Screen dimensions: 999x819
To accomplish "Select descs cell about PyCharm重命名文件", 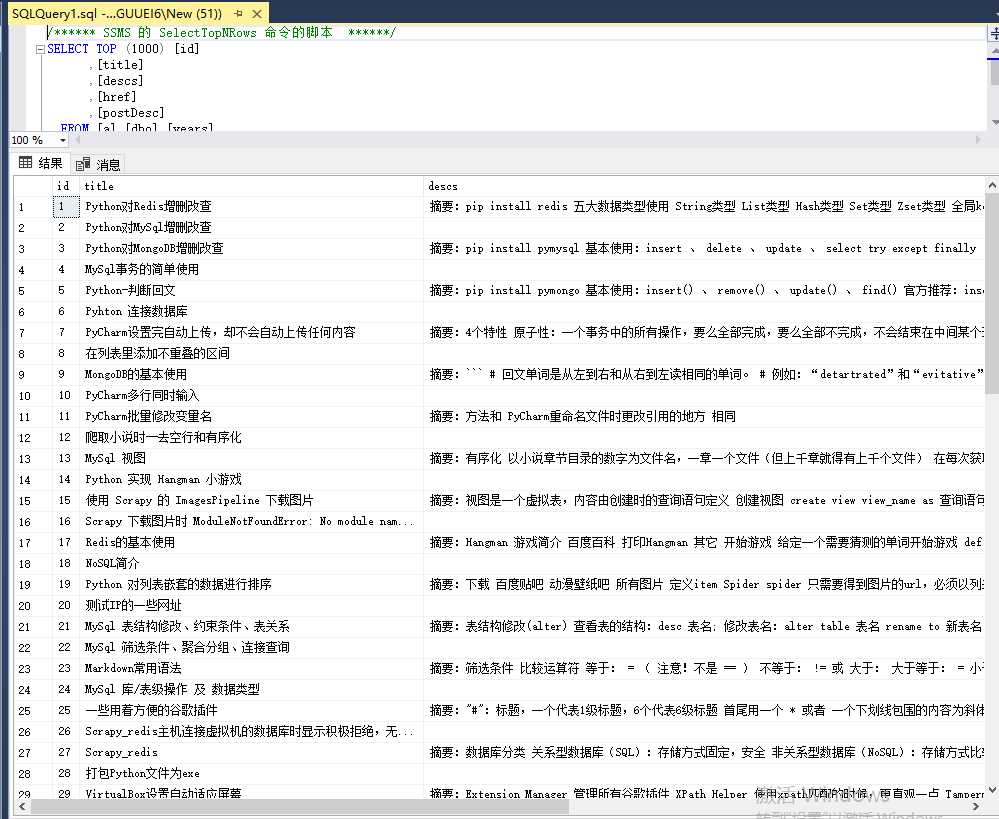I will [704, 417].
